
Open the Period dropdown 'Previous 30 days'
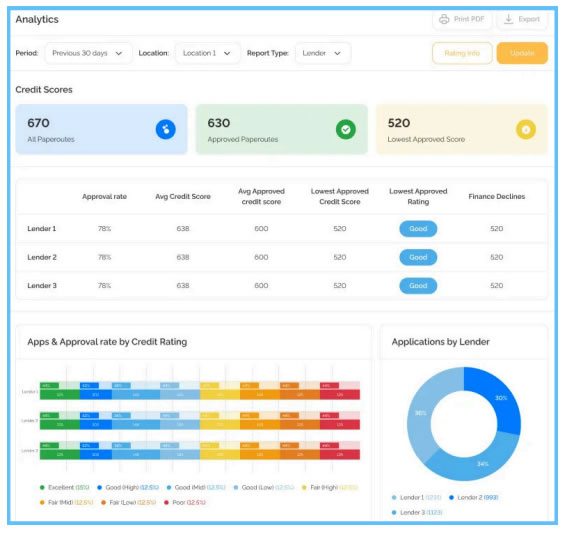(x=88, y=53)
